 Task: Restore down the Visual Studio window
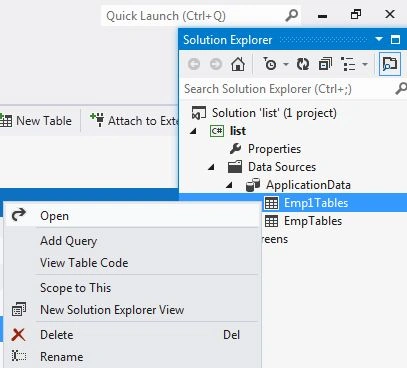[356, 14]
